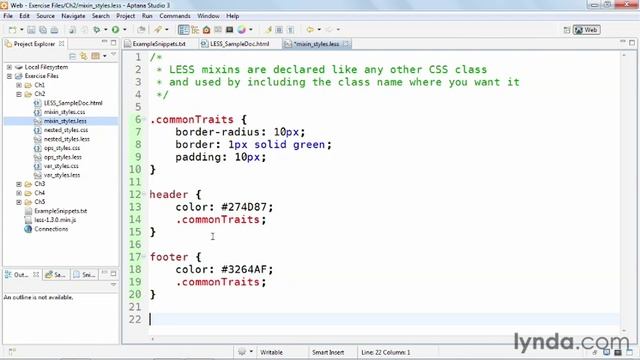Image resolution: width=640 pixels, height=360 pixels.
Task: Open the Commands menu
Action: point(175,16)
